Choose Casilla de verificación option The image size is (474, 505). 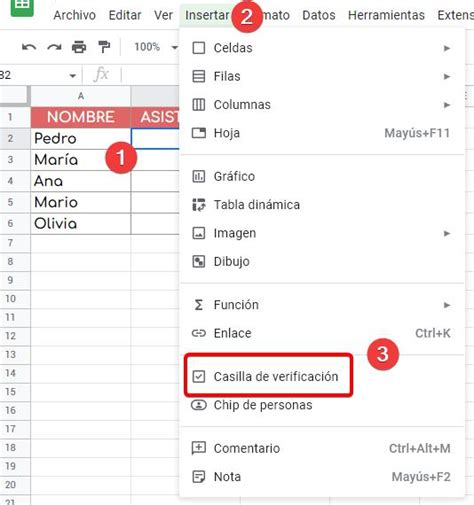coord(268,376)
